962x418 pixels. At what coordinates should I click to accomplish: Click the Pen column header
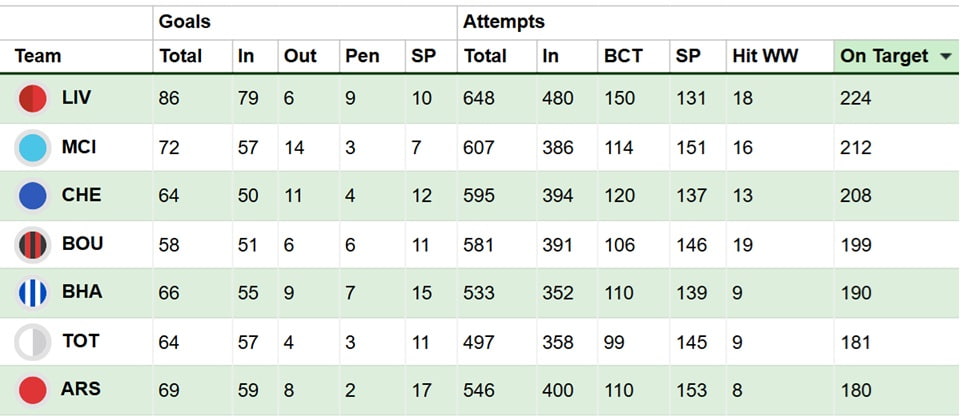[362, 57]
